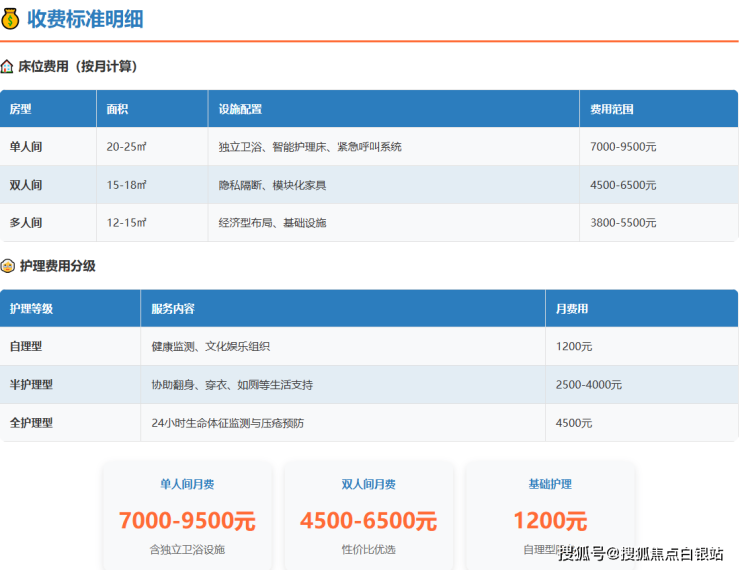The width and height of the screenshot is (740, 570).
Task: Click the 设施配置 column header
Action: 240,109
